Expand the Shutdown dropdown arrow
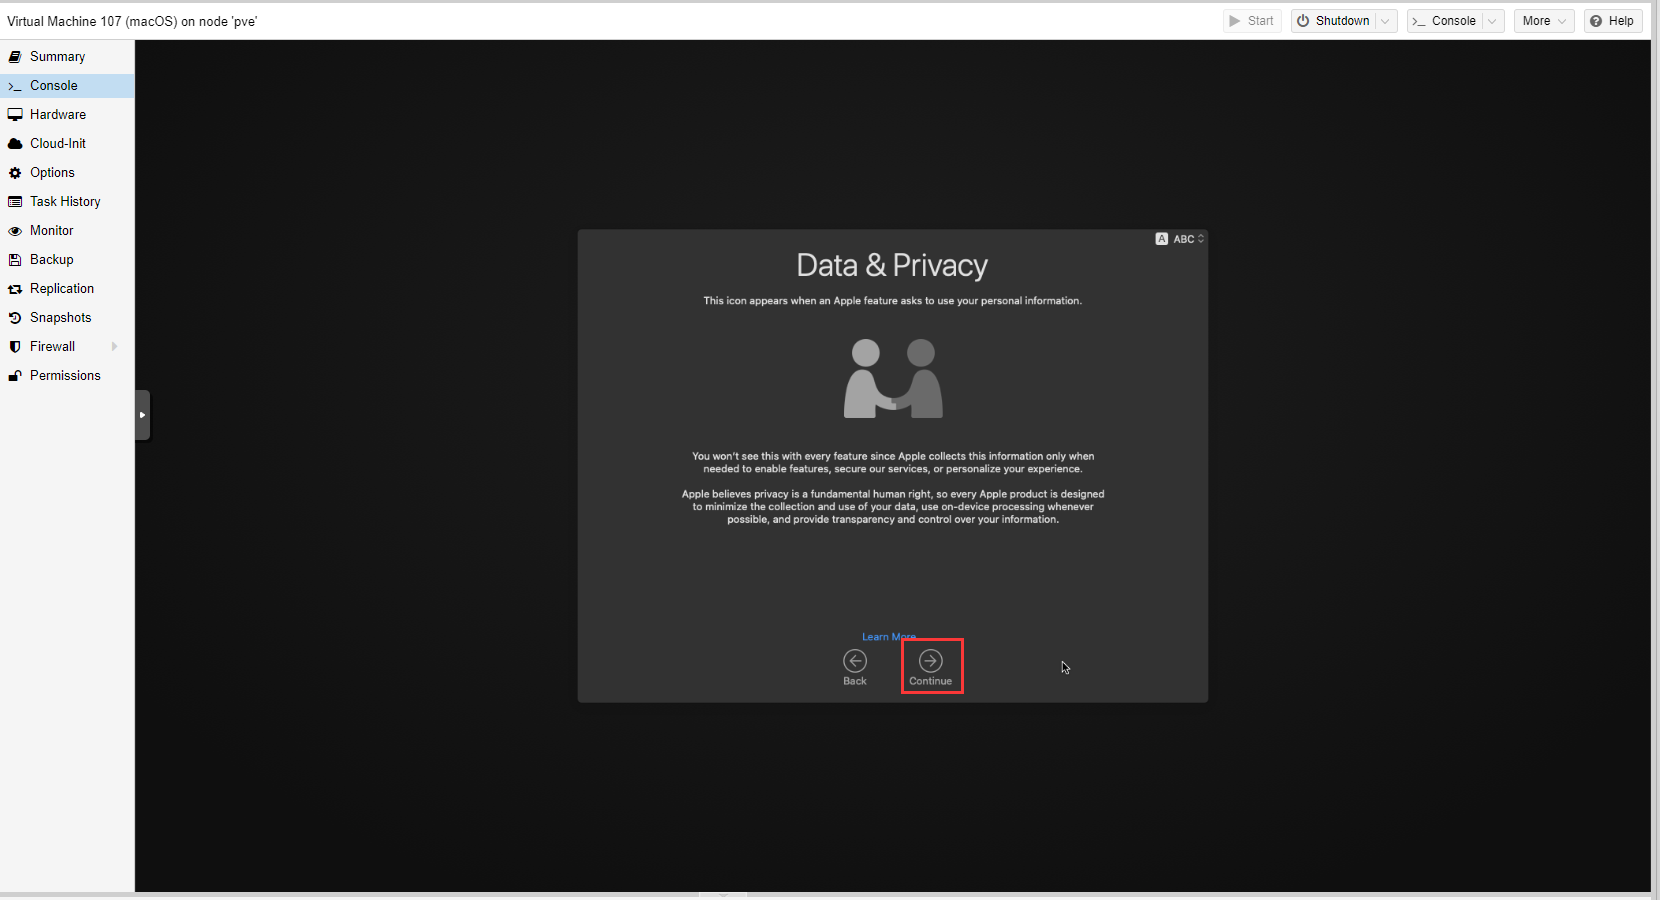Viewport: 1660px width, 900px height. tap(1385, 21)
